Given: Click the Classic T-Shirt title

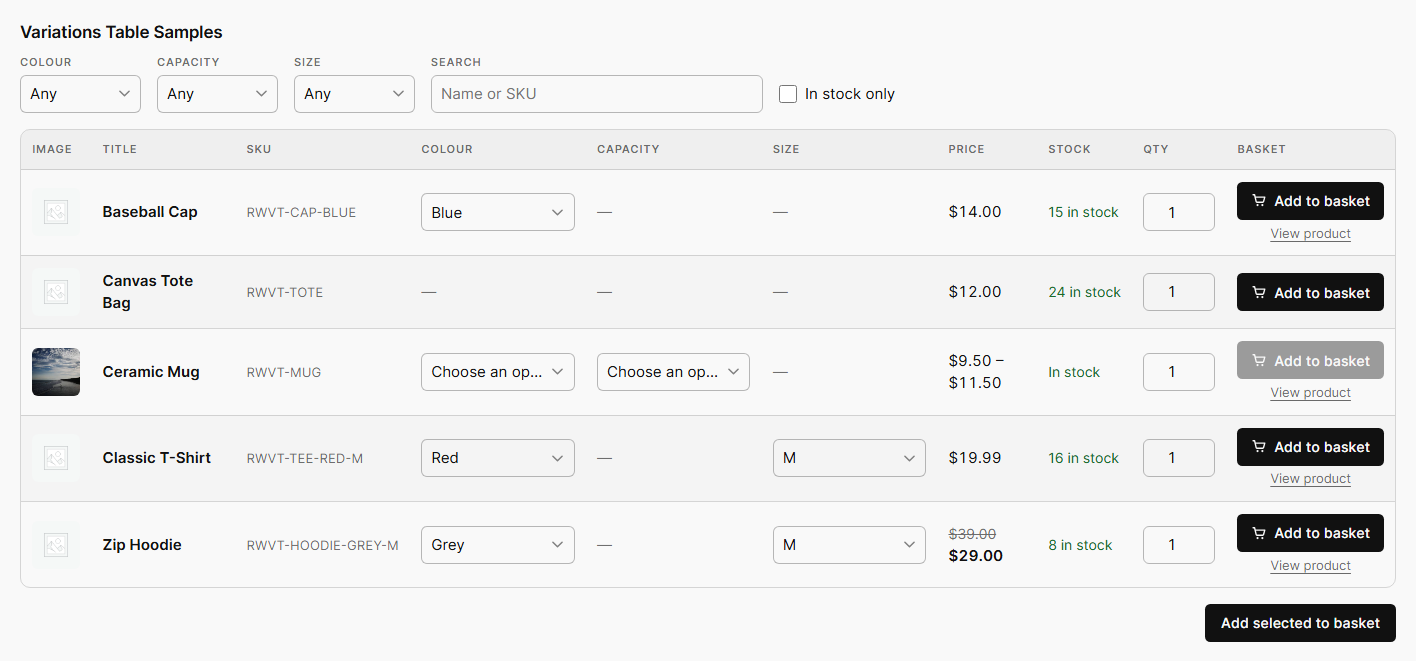Looking at the screenshot, I should (157, 458).
